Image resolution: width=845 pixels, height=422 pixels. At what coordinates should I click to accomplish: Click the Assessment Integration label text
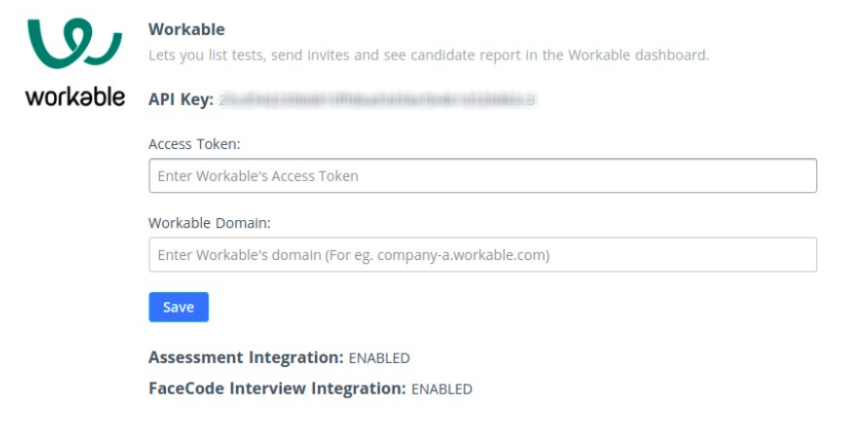[x=246, y=358]
